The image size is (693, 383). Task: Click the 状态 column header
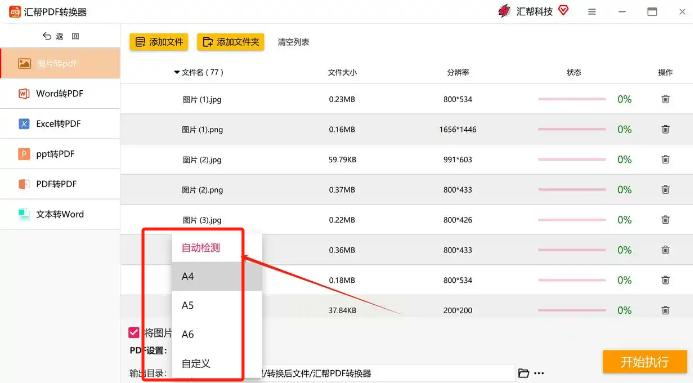click(574, 72)
